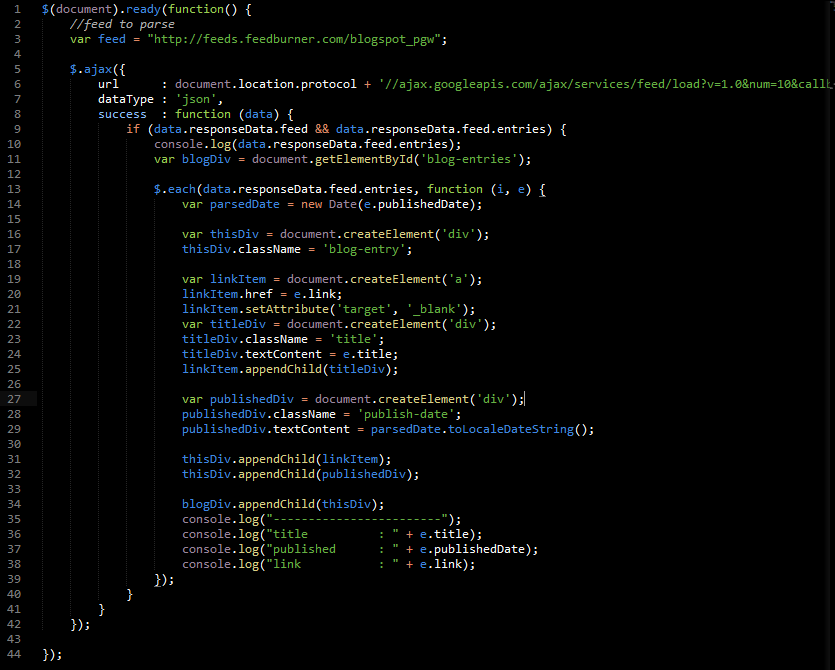Click the 'blog-entry' string on line 17
The height and width of the screenshot is (670, 835).
coord(364,249)
